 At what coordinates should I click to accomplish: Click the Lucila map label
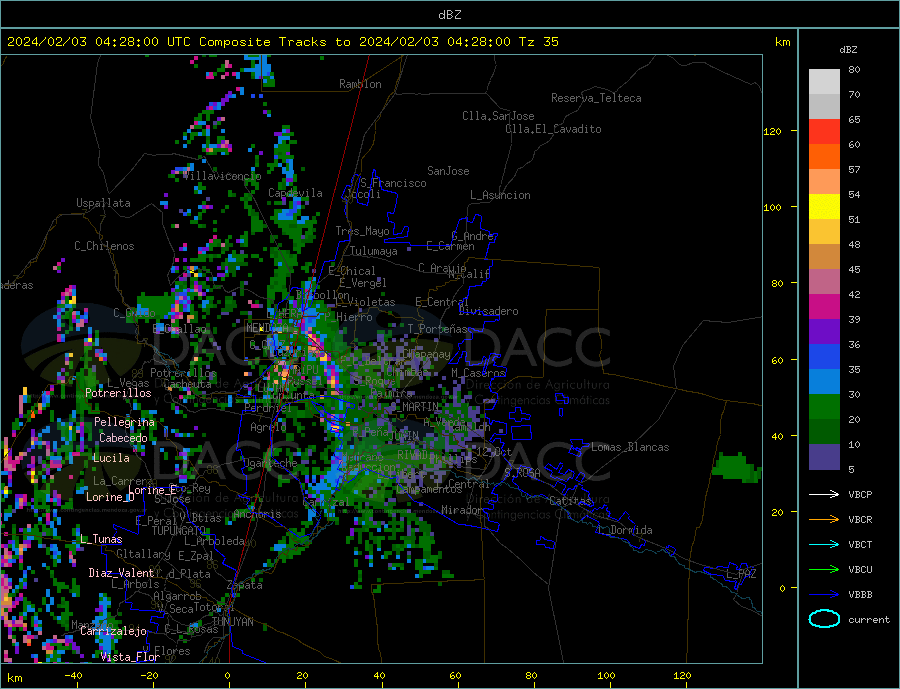pos(111,458)
